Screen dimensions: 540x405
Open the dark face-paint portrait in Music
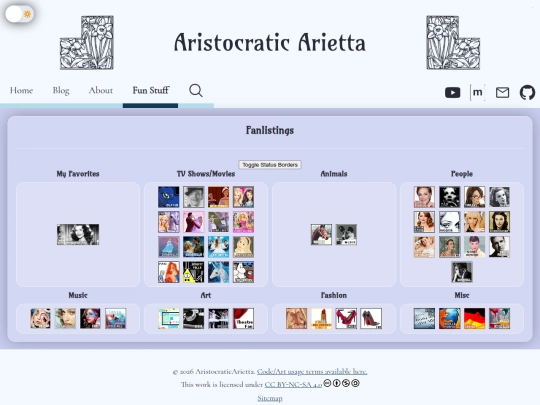pyautogui.click(x=90, y=319)
